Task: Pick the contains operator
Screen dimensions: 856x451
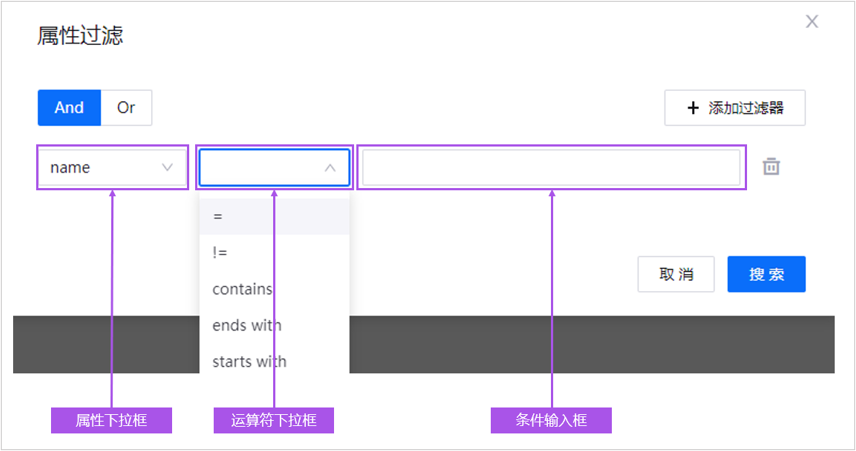Action: pos(243,289)
